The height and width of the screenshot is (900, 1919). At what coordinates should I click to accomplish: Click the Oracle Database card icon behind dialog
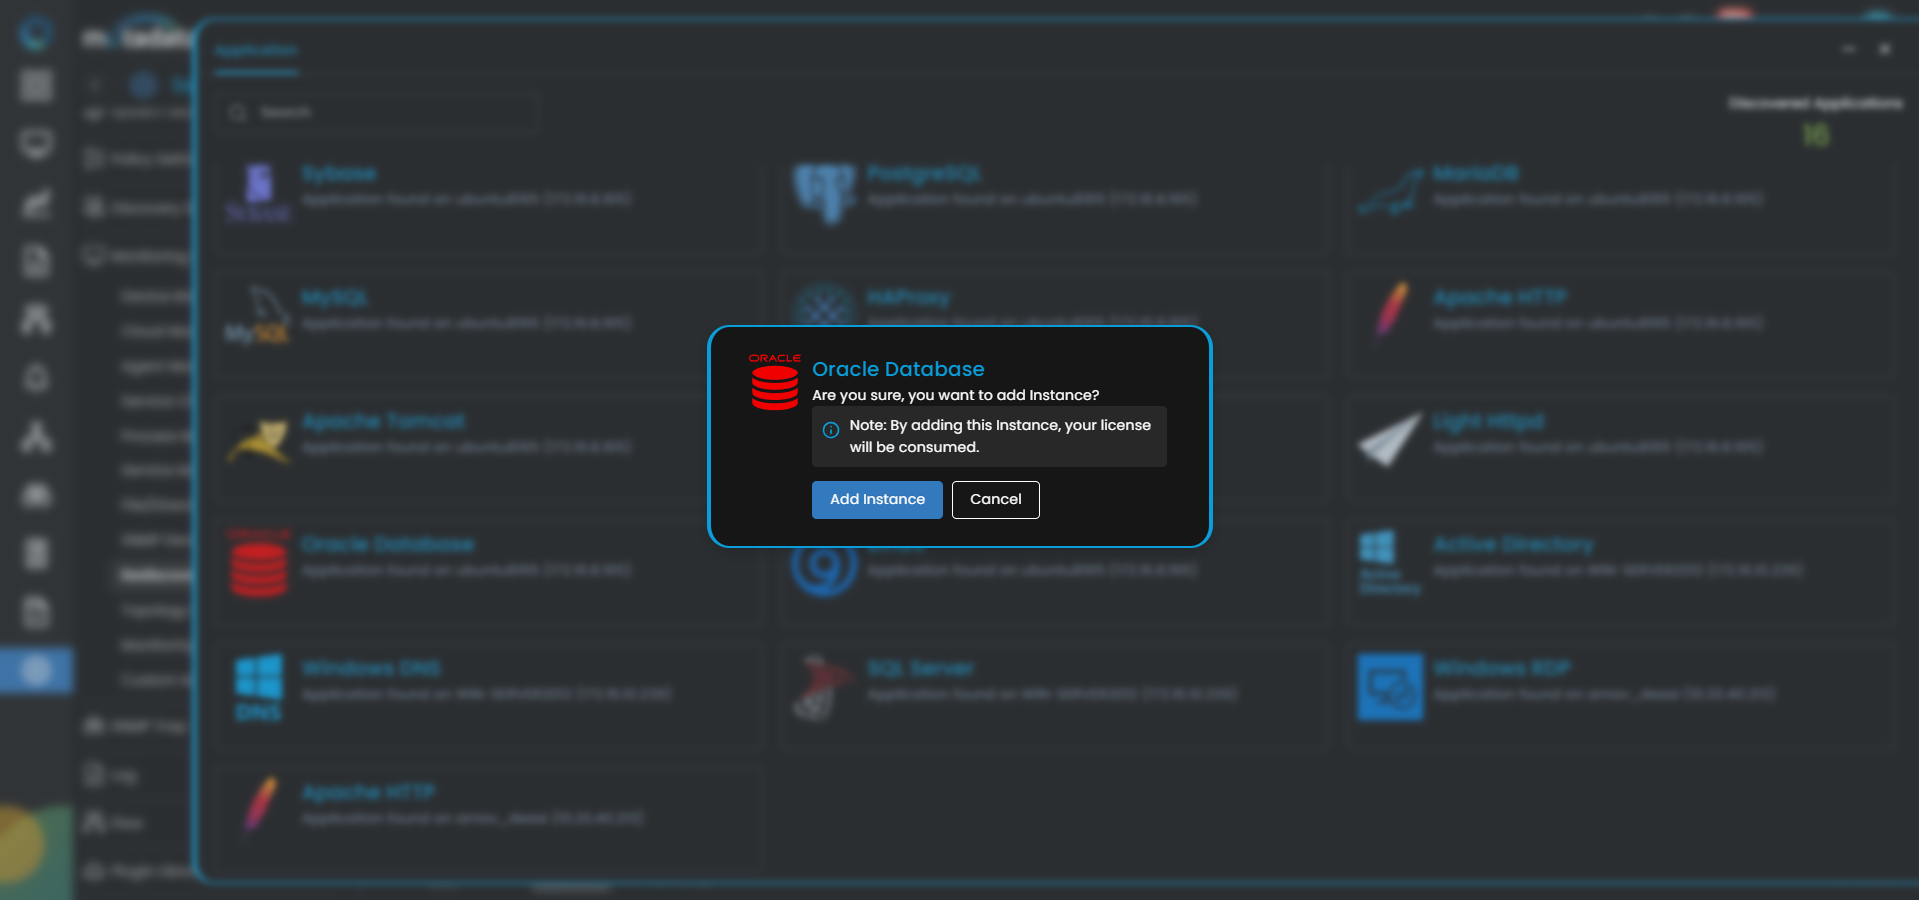[x=259, y=563]
